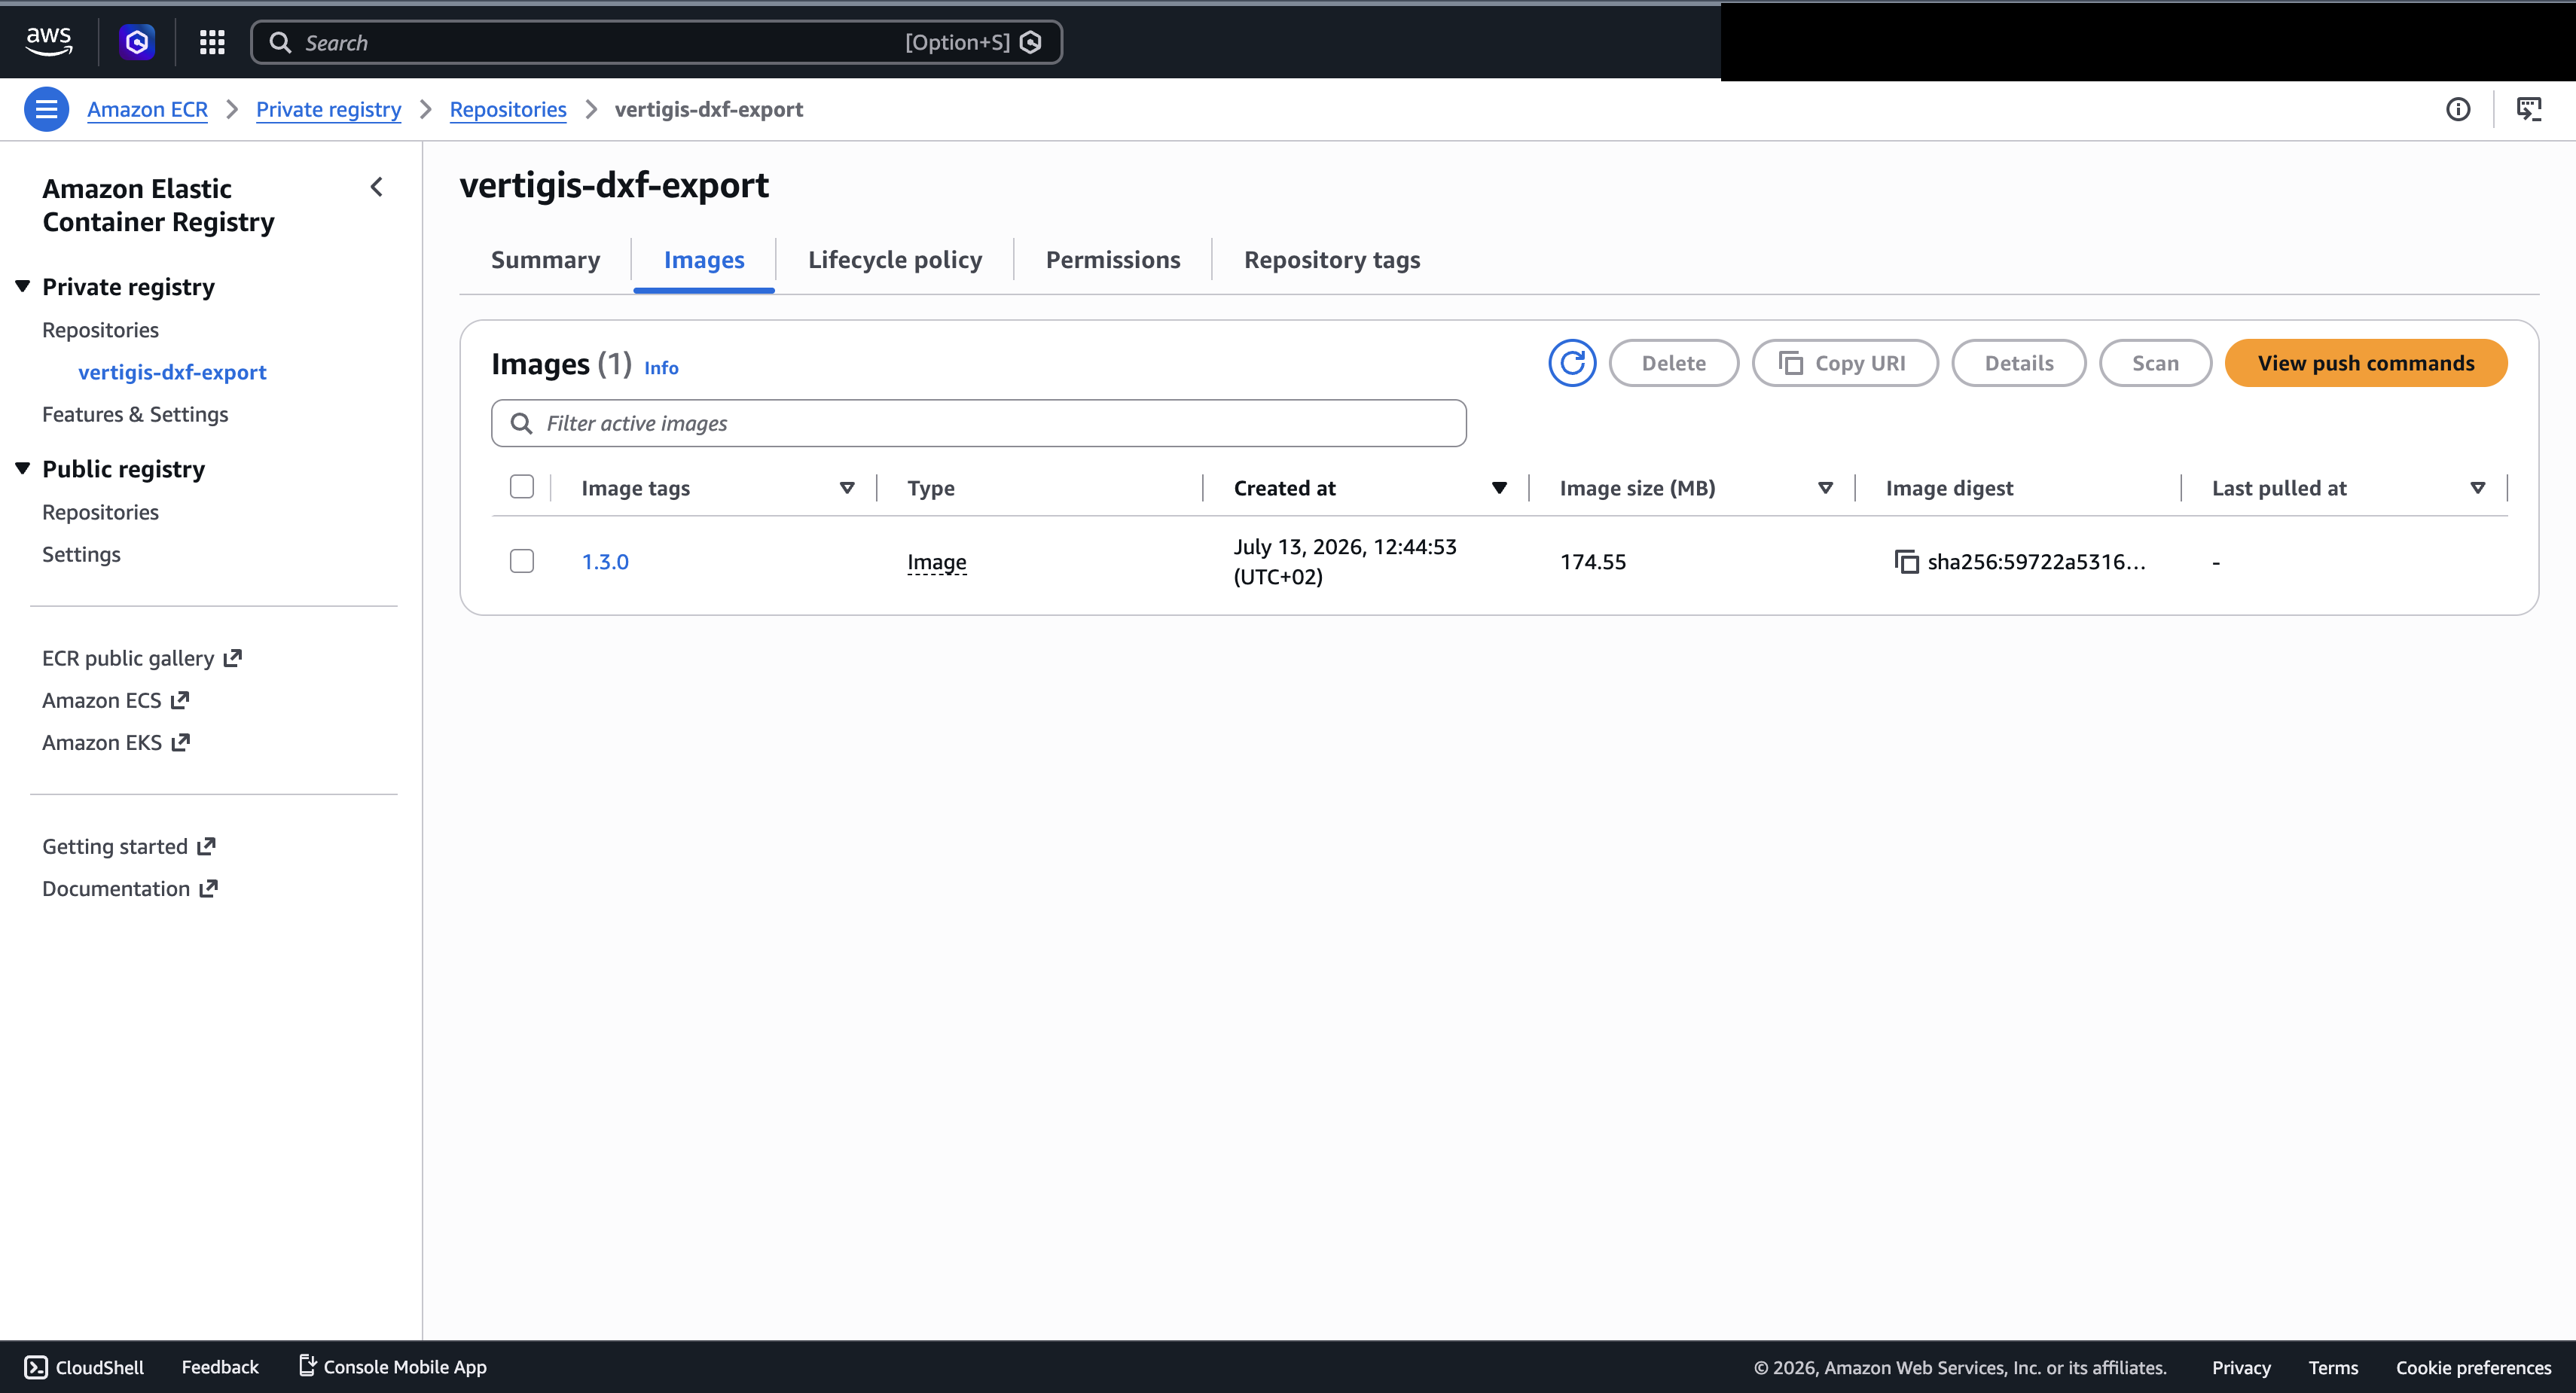Sort by Image tags column arrow
This screenshot has width=2576, height=1393.
click(847, 488)
